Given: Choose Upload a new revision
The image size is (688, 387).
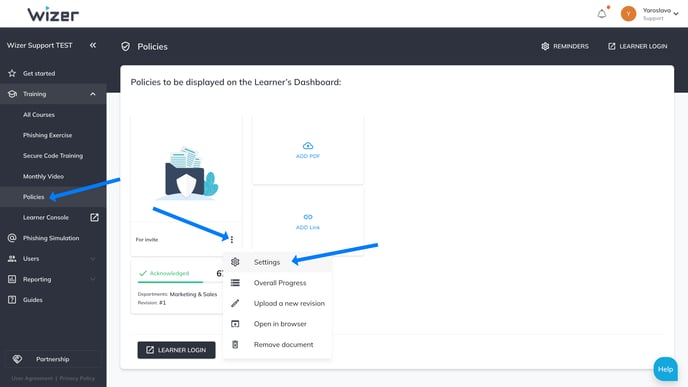Looking at the screenshot, I should tap(277, 303).
